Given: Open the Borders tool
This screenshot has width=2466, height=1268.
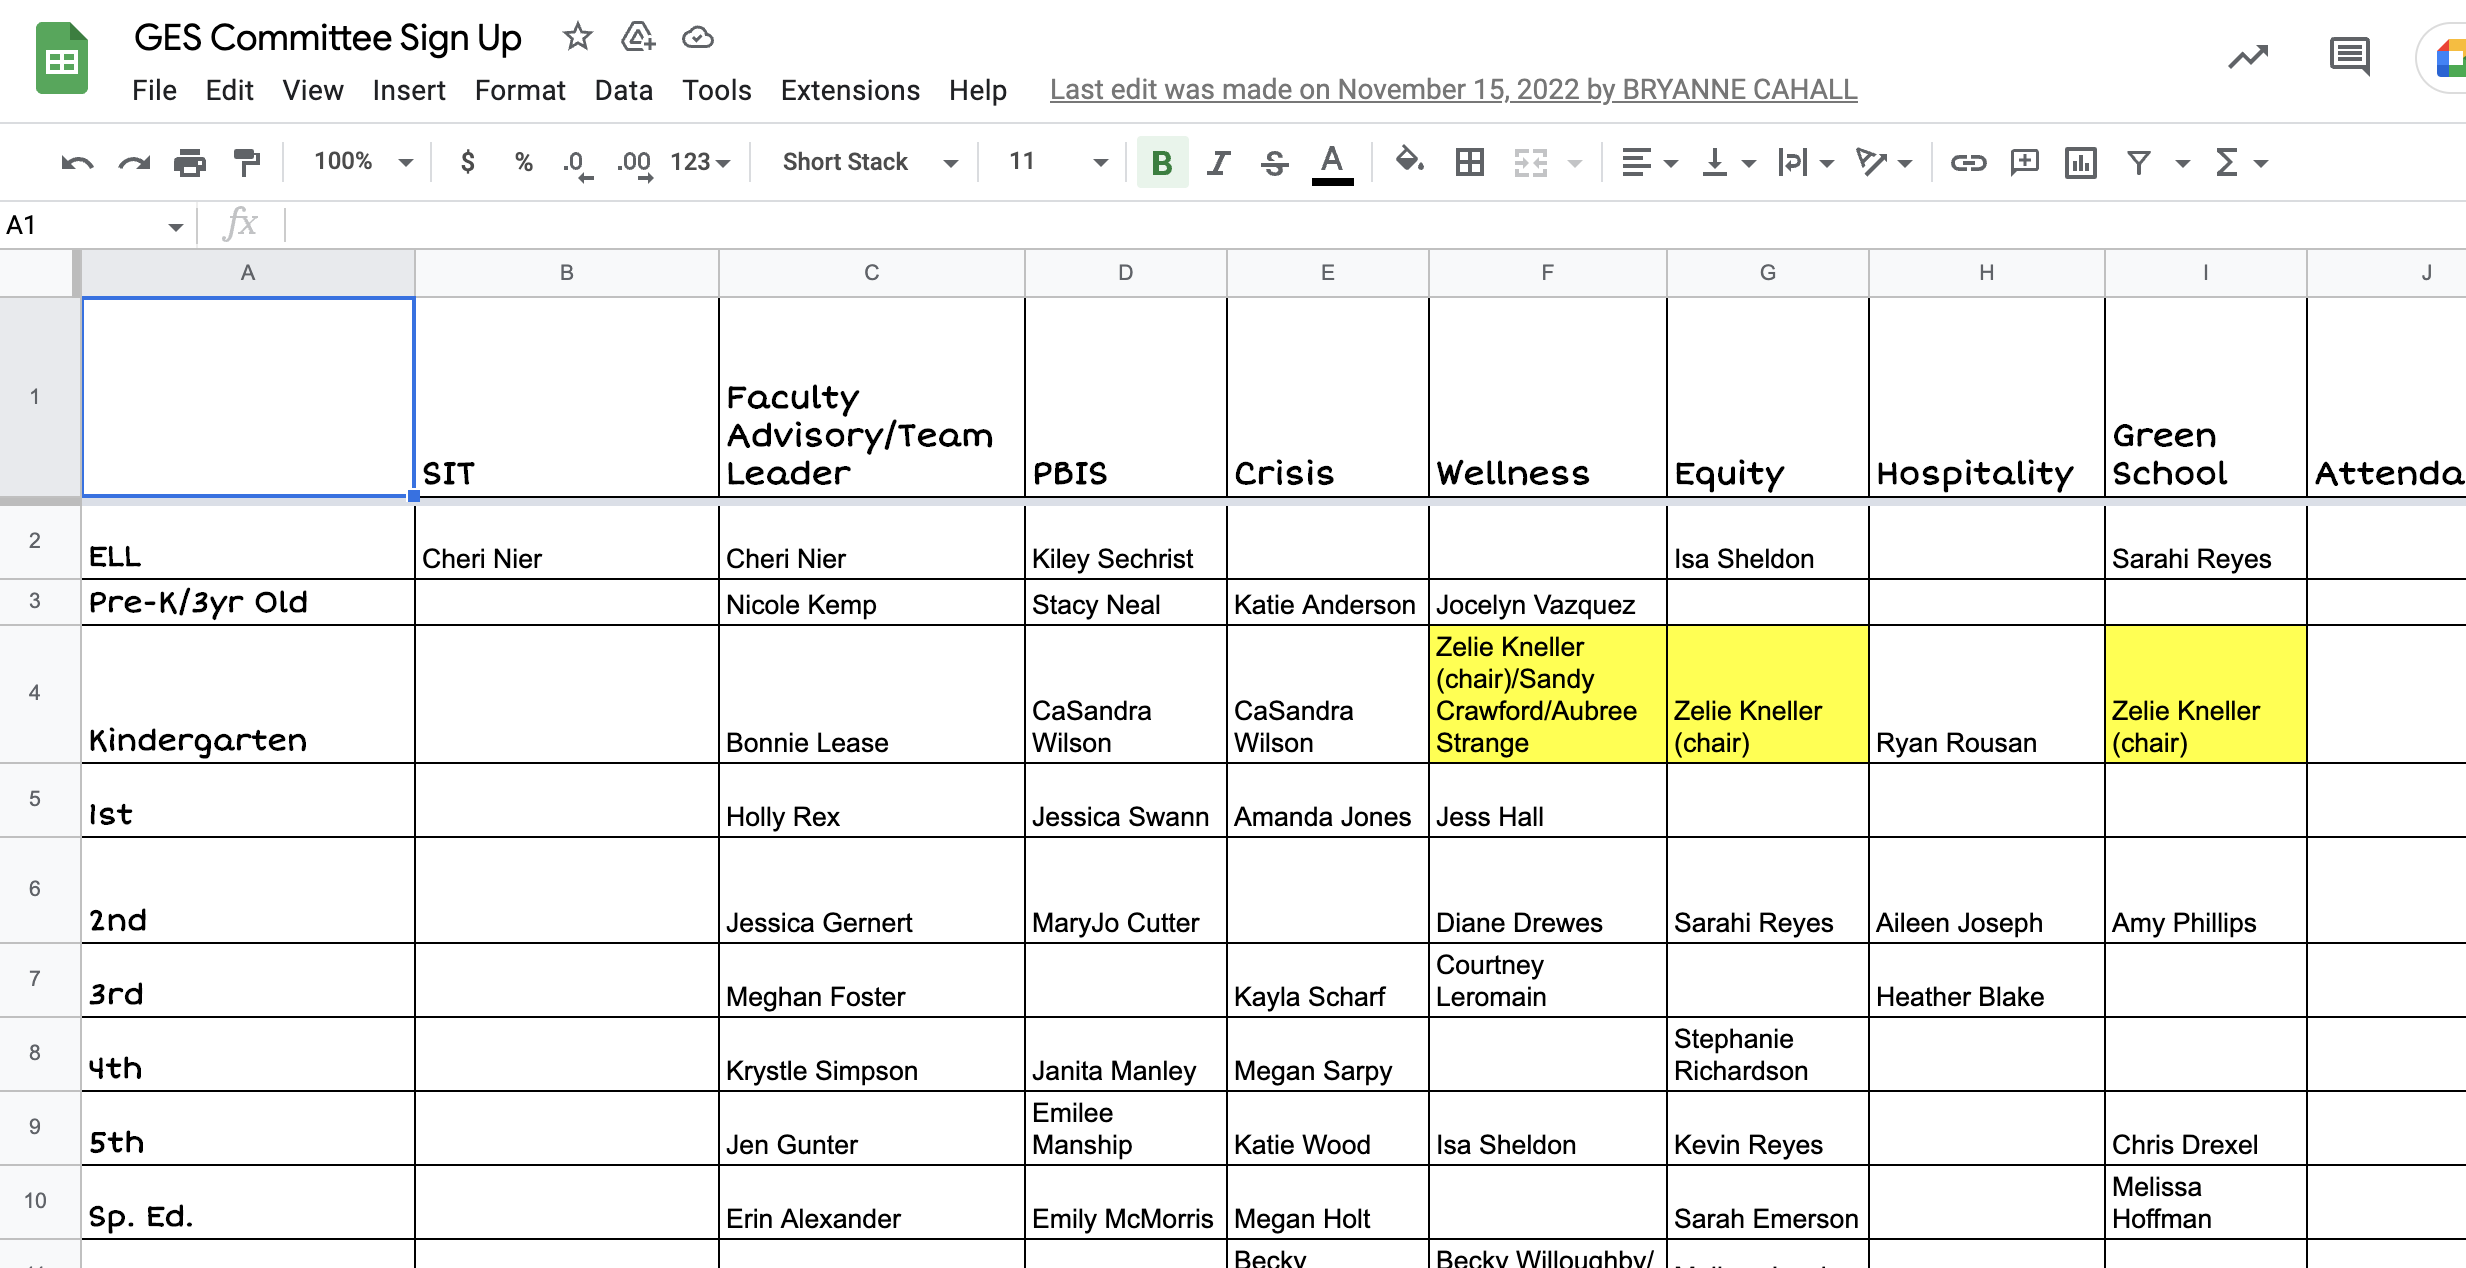Looking at the screenshot, I should [x=1469, y=162].
